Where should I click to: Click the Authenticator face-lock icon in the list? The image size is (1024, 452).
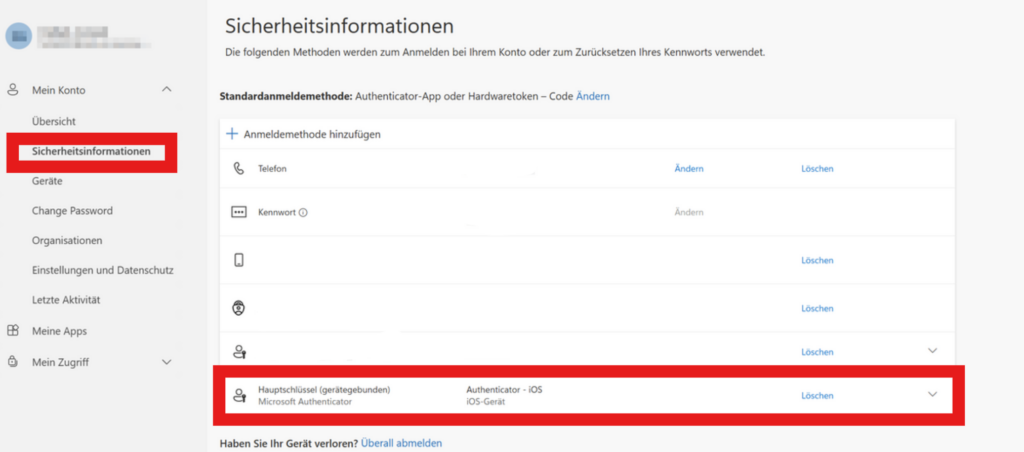(x=238, y=306)
